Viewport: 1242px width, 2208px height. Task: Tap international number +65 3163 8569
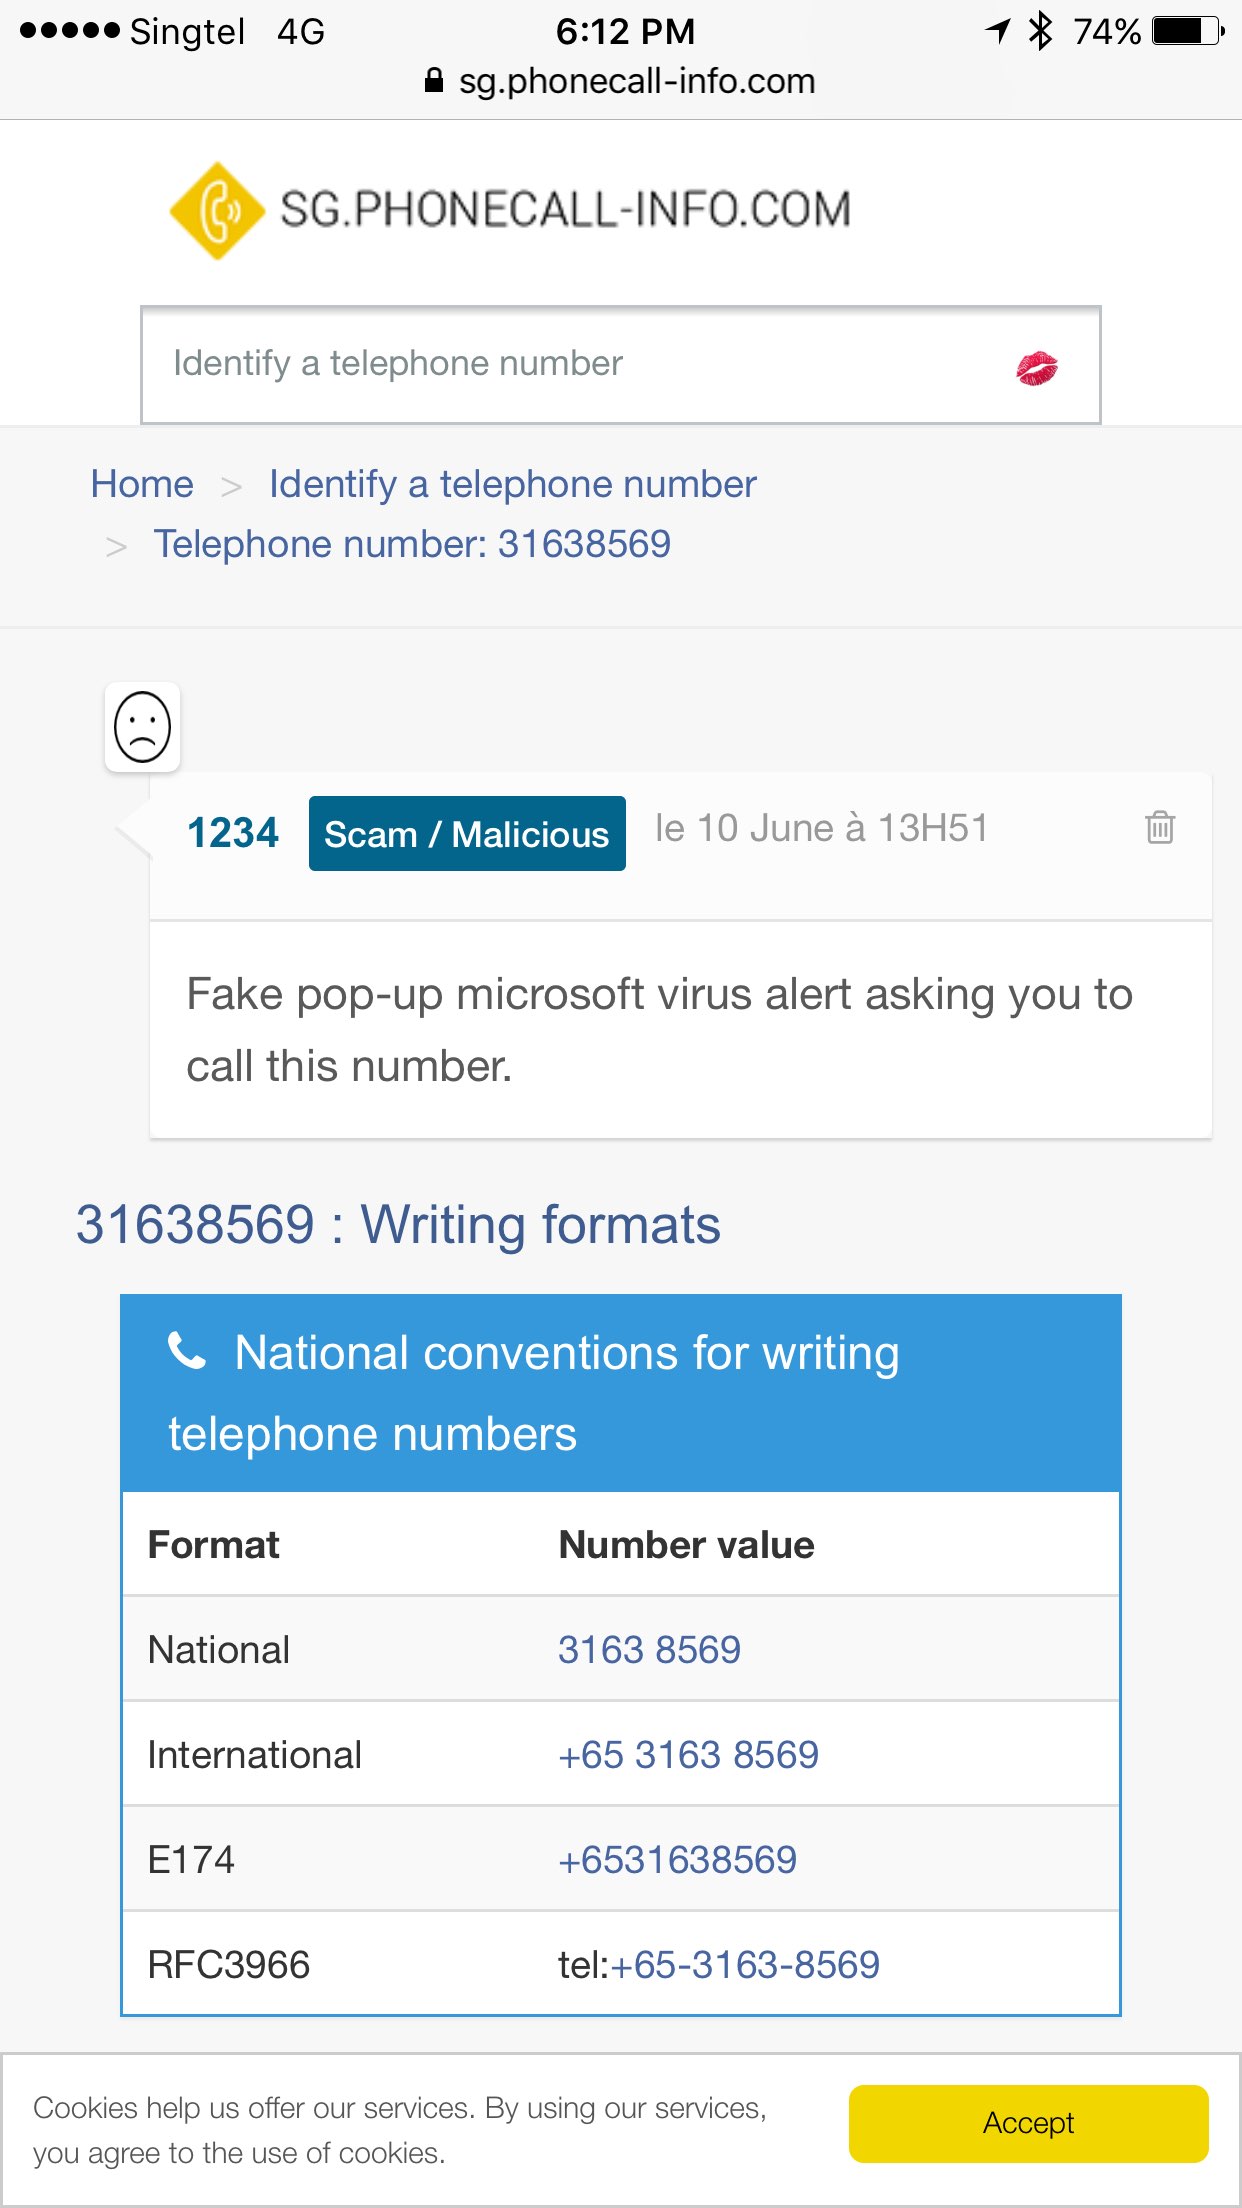[688, 1755]
